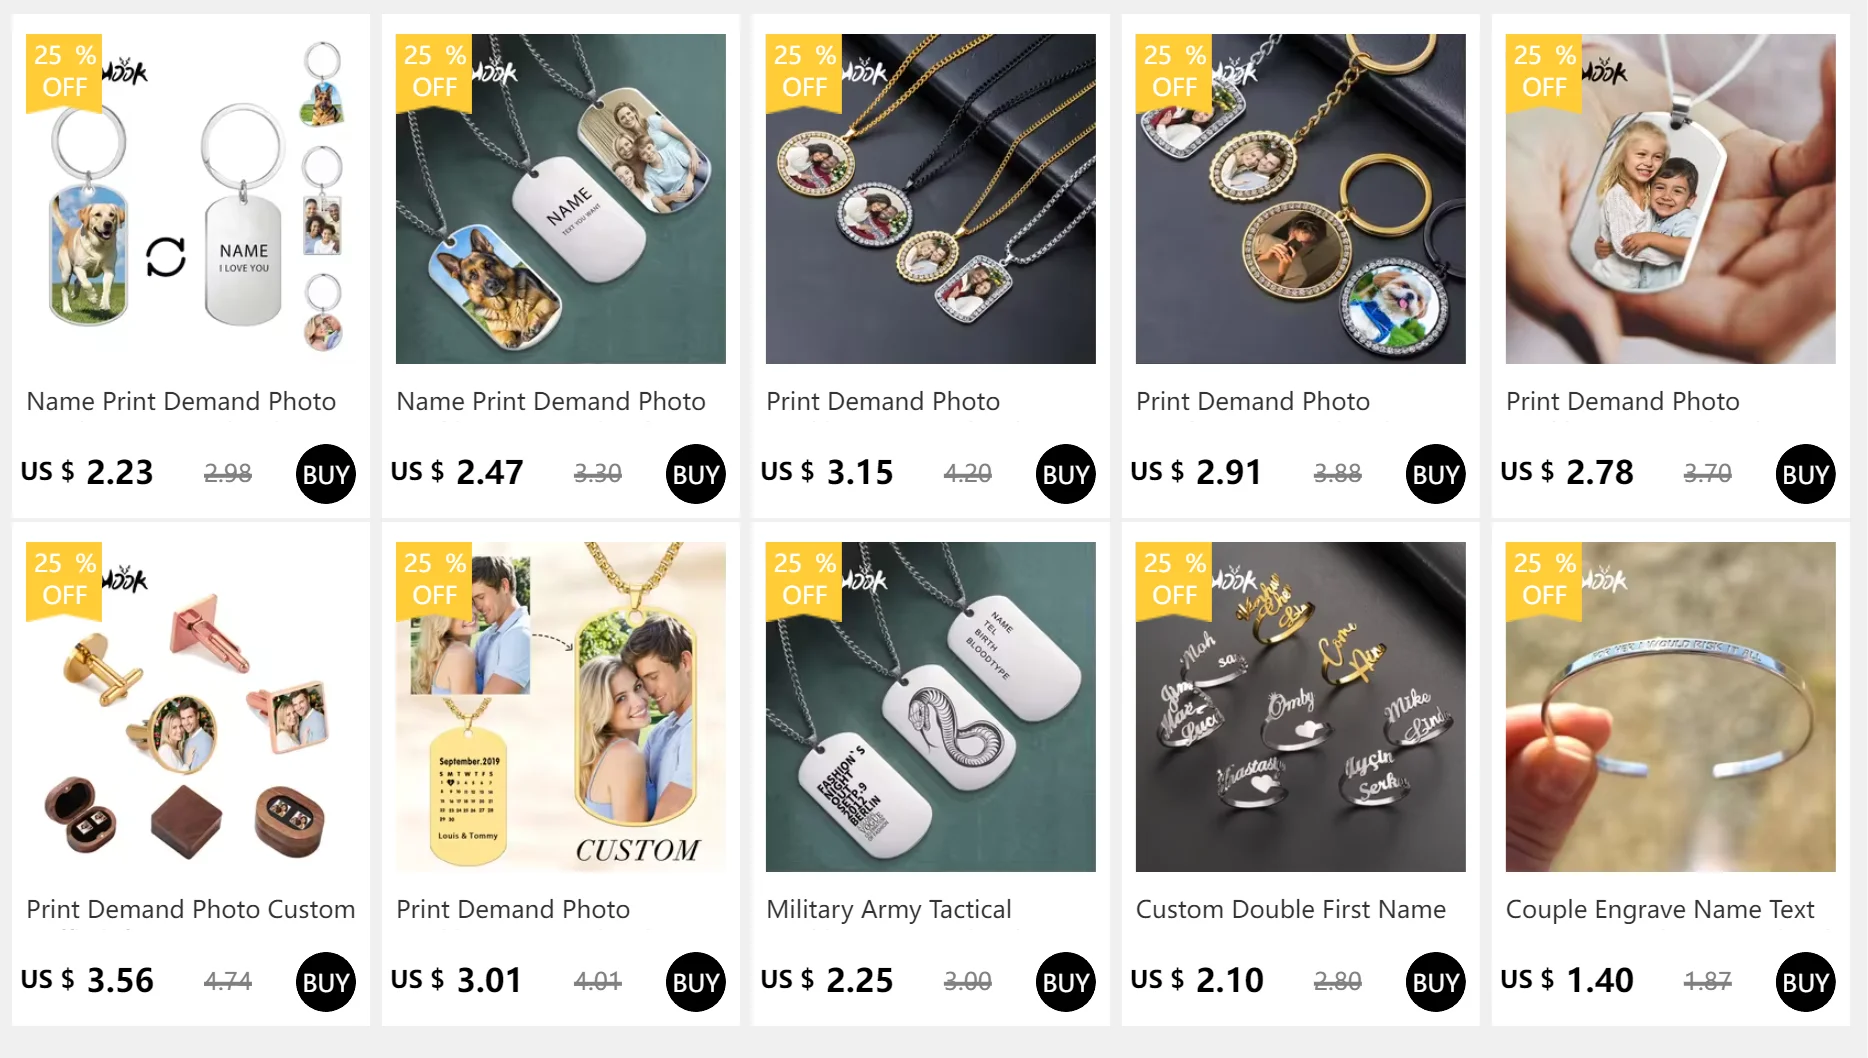The width and height of the screenshot is (1868, 1058).
Task: Open the custom name rings product image
Action: tap(1301, 707)
